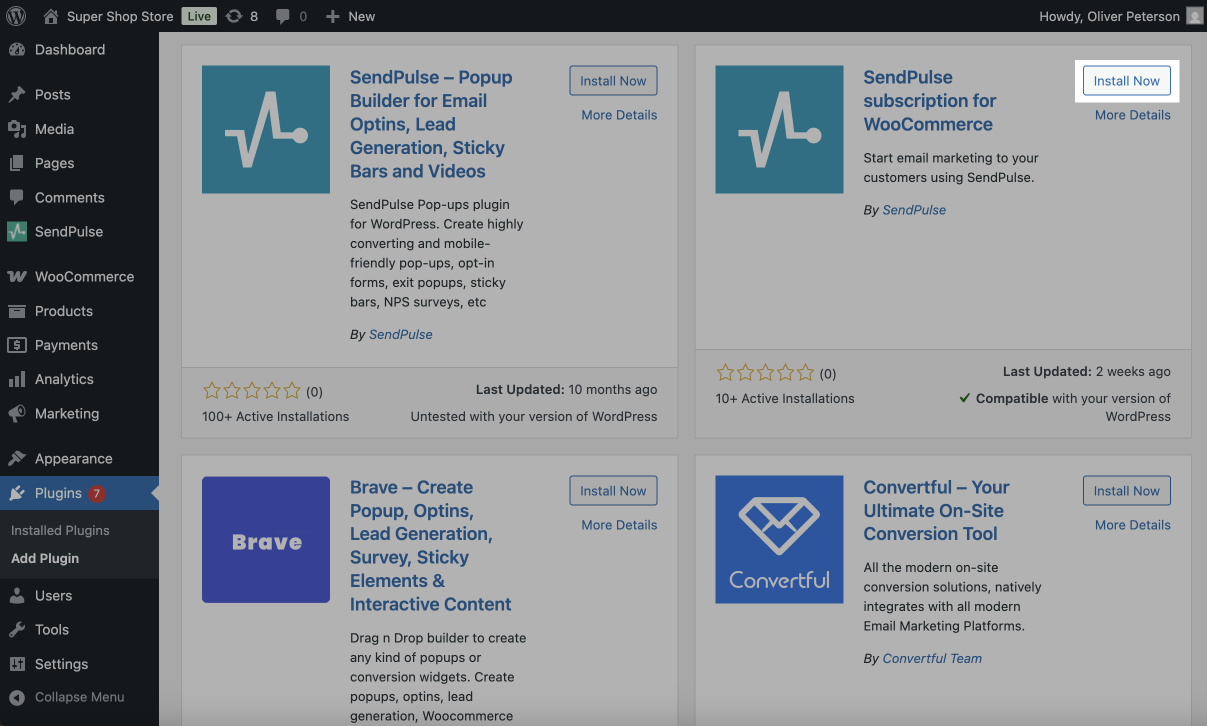
Task: Open SendPulse author link under Popup Builder
Action: coord(401,335)
